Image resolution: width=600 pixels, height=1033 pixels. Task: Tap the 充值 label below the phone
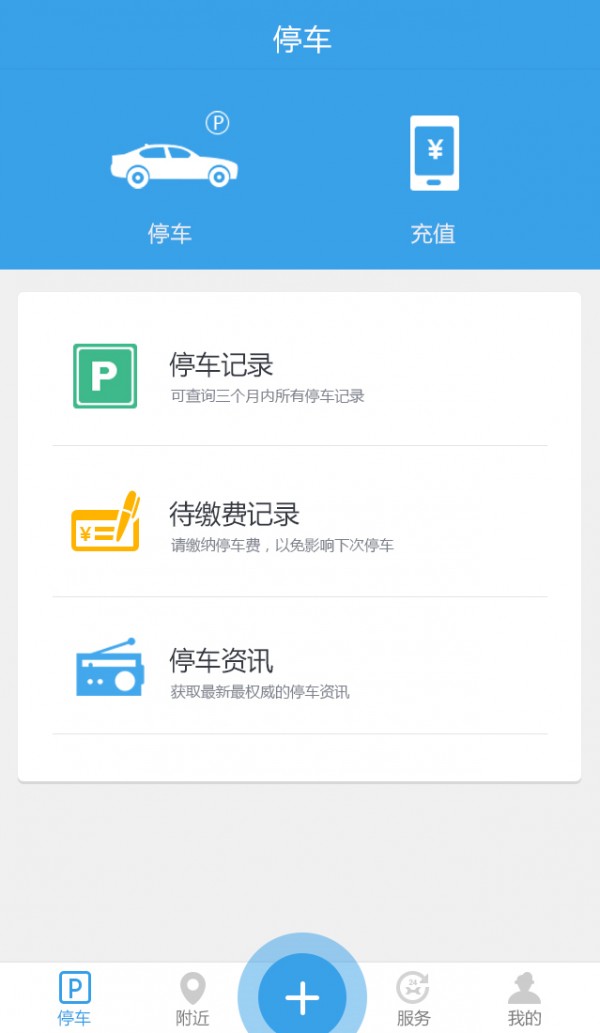click(x=433, y=234)
